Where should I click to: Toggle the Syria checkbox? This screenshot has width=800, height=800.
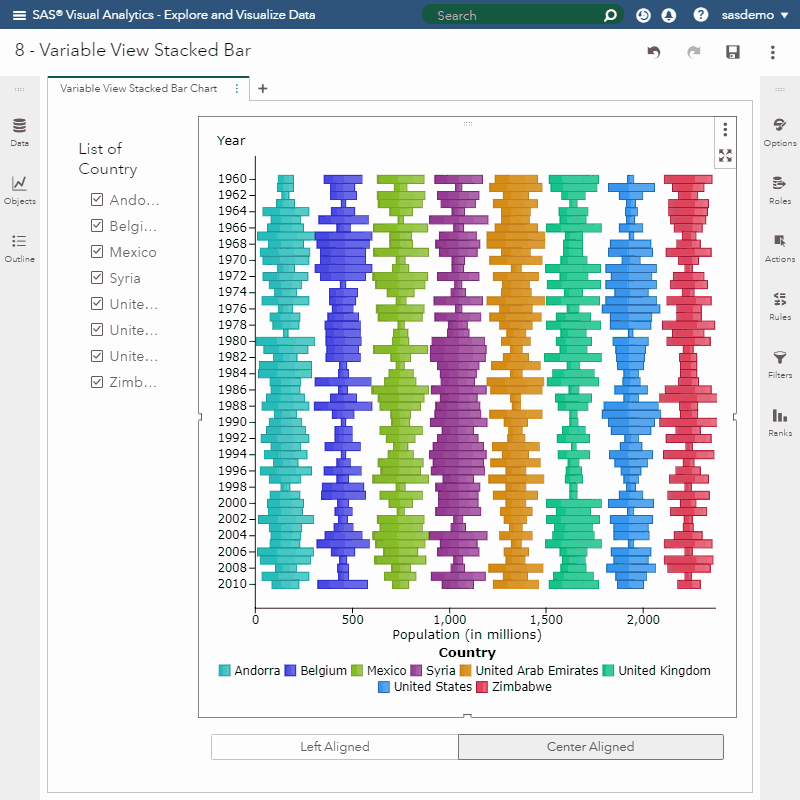[97, 278]
